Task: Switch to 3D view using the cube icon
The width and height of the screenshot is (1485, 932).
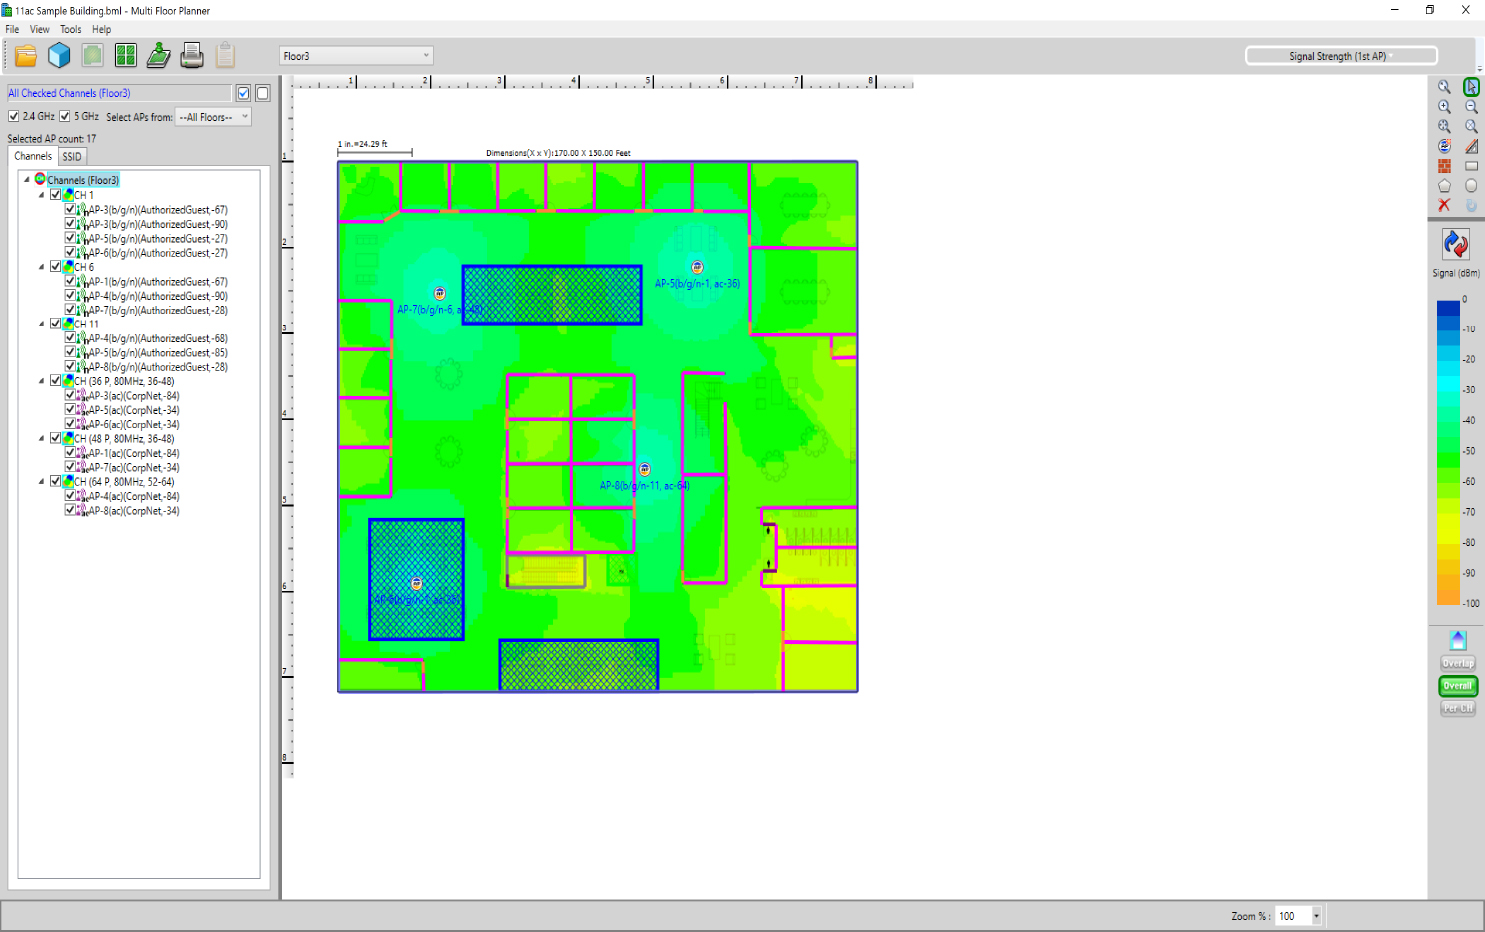Action: [58, 55]
